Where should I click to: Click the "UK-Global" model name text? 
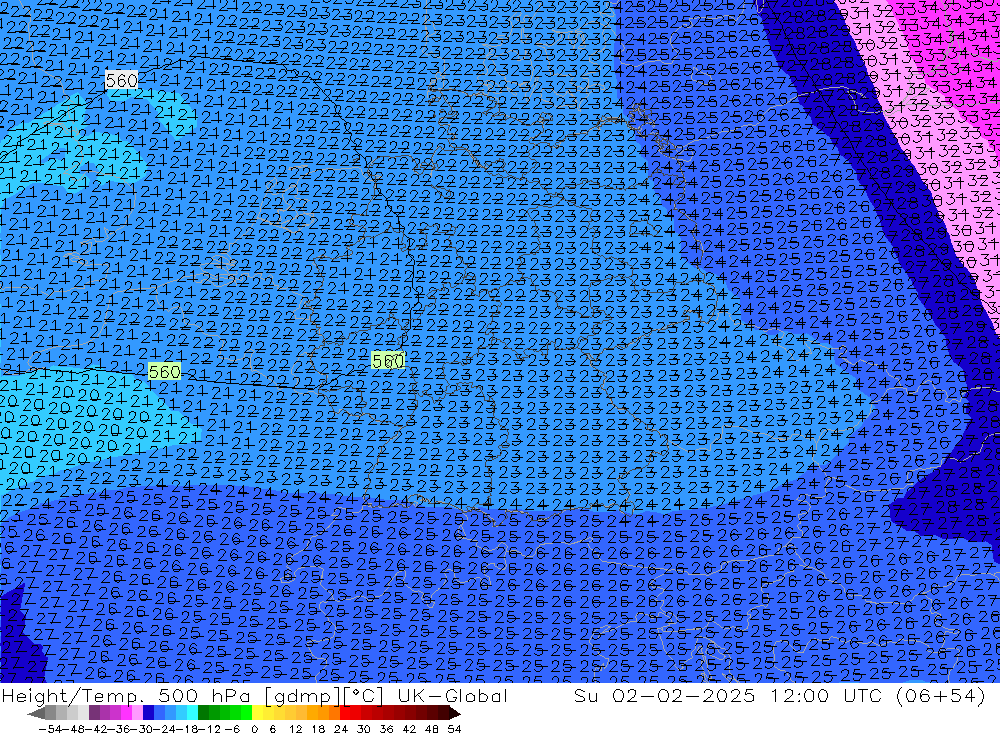click(452, 695)
